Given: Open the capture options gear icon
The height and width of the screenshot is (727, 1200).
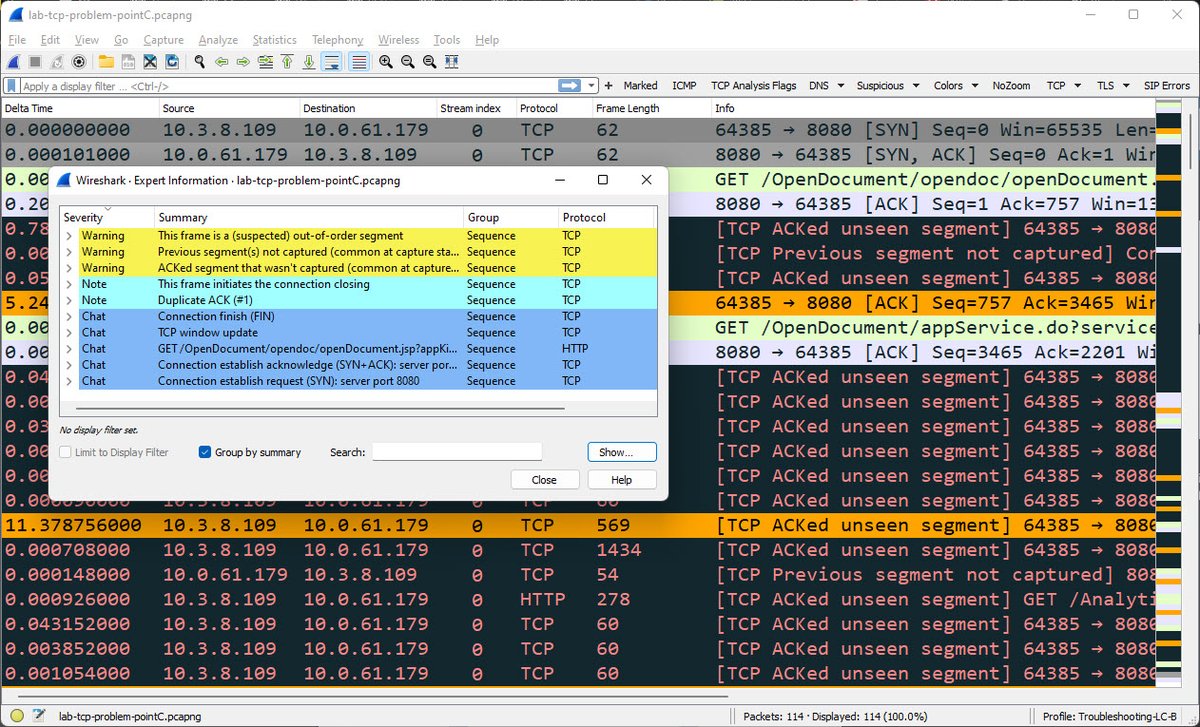Looking at the screenshot, I should [79, 62].
